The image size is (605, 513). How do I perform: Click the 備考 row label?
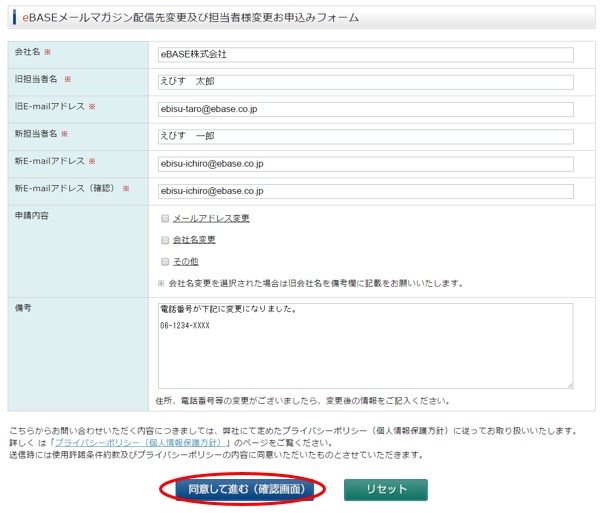[23, 308]
